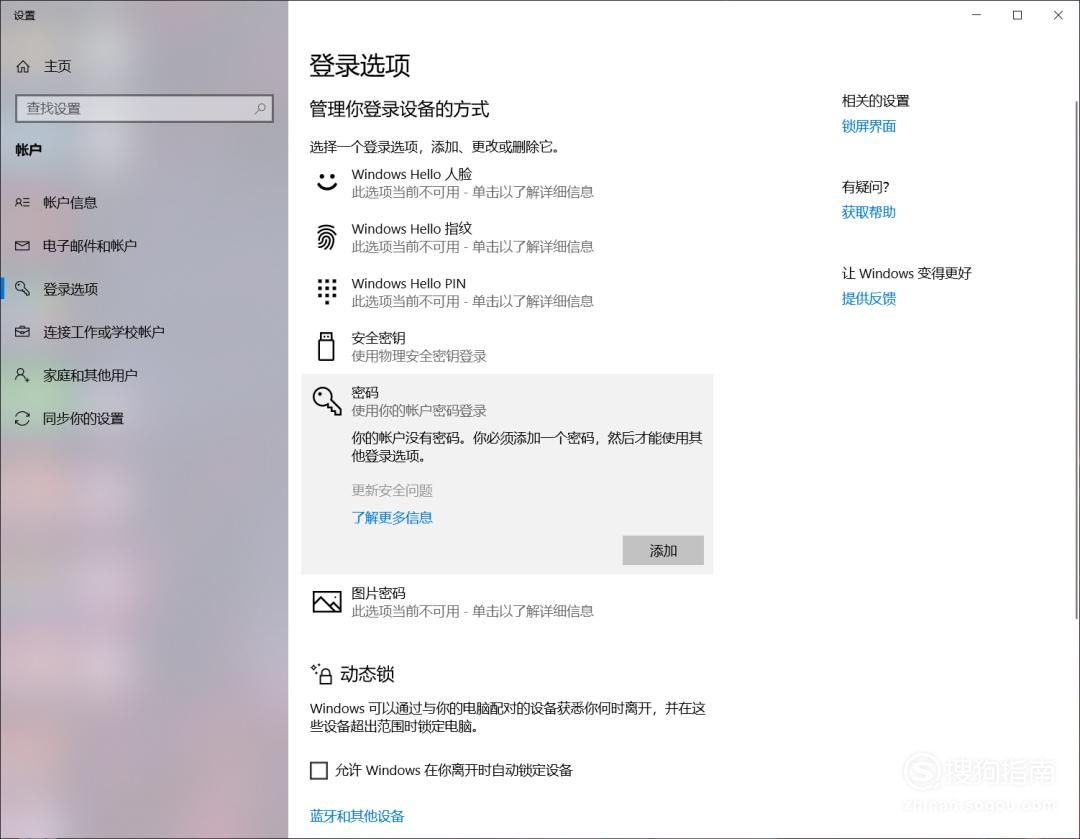
Task: Click the 让 Windows 变得更好 label
Action: [x=906, y=273]
